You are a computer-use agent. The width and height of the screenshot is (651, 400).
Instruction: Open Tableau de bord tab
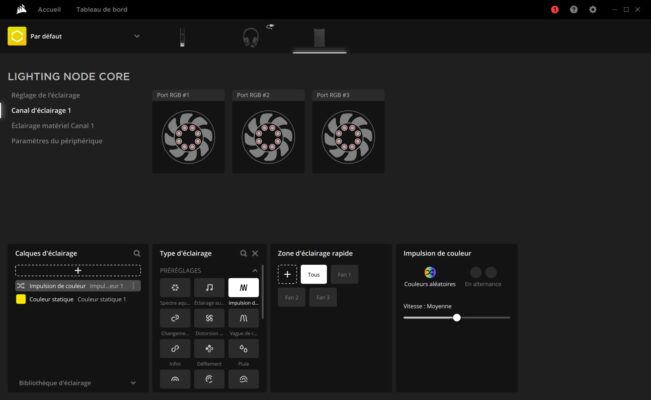(102, 10)
